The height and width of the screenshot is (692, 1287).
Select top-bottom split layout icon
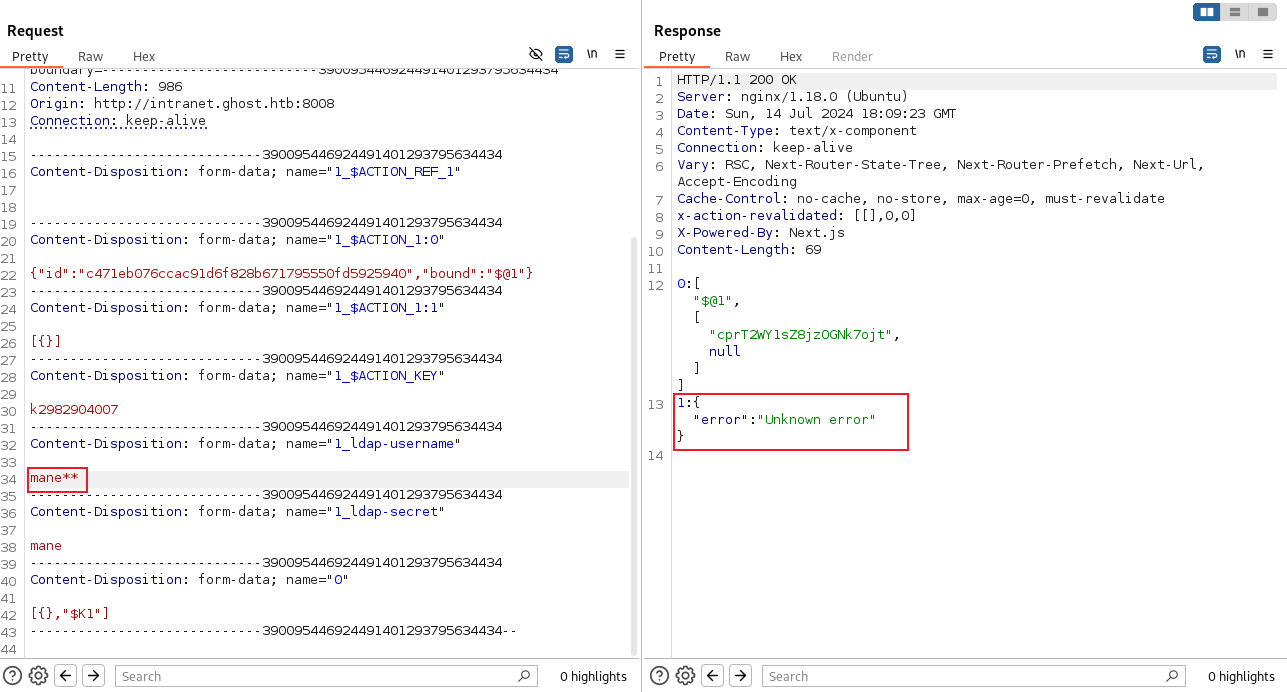(x=1235, y=12)
